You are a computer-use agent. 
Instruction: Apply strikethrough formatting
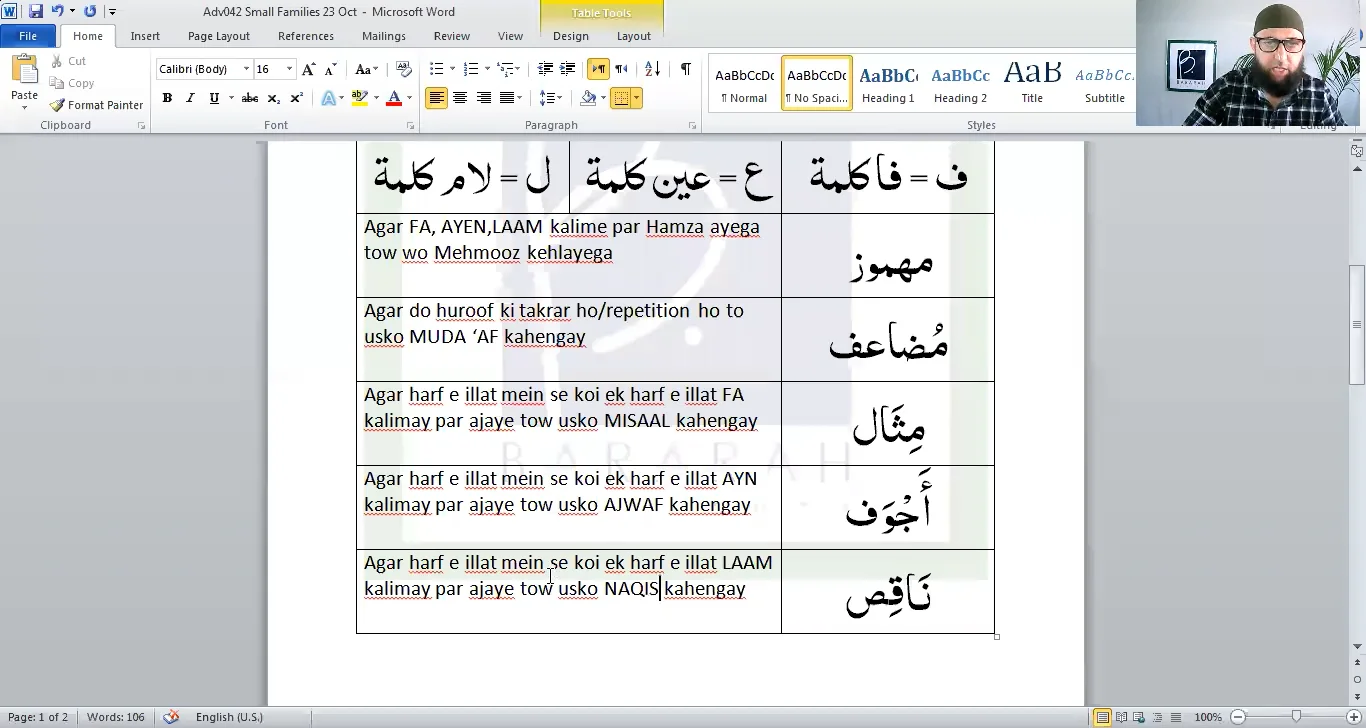[250, 98]
